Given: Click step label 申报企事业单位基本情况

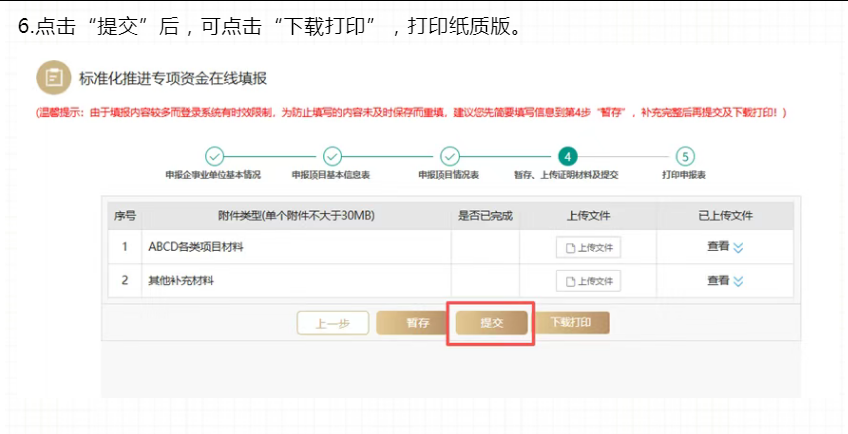Looking at the screenshot, I should pos(213,175).
